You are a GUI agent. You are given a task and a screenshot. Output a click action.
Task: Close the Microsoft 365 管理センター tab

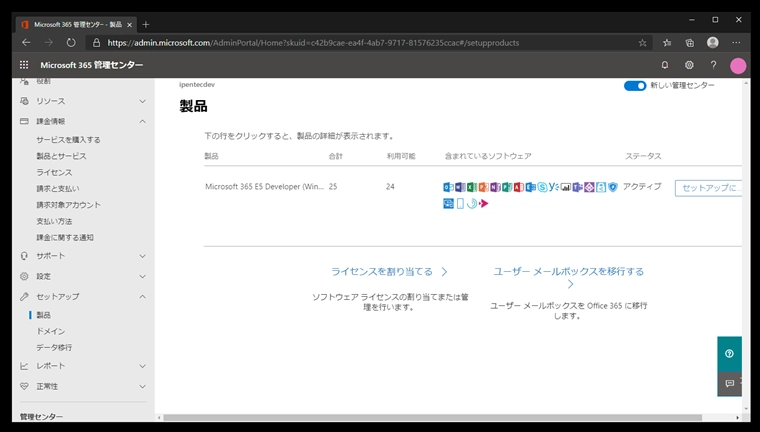[129, 25]
